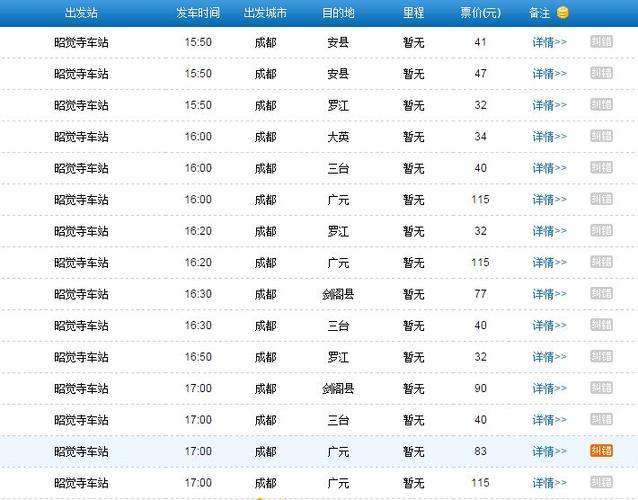View 详情 for 17:00 剑阁县 bus
The image size is (638, 500).
(549, 389)
